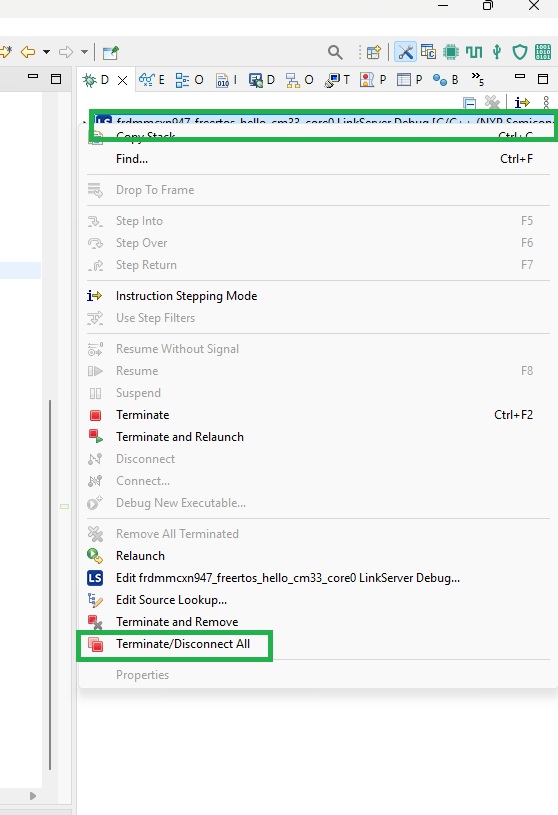This screenshot has width=558, height=815.
Task: Open the table-icon P view tab
Action: pyautogui.click(x=409, y=80)
